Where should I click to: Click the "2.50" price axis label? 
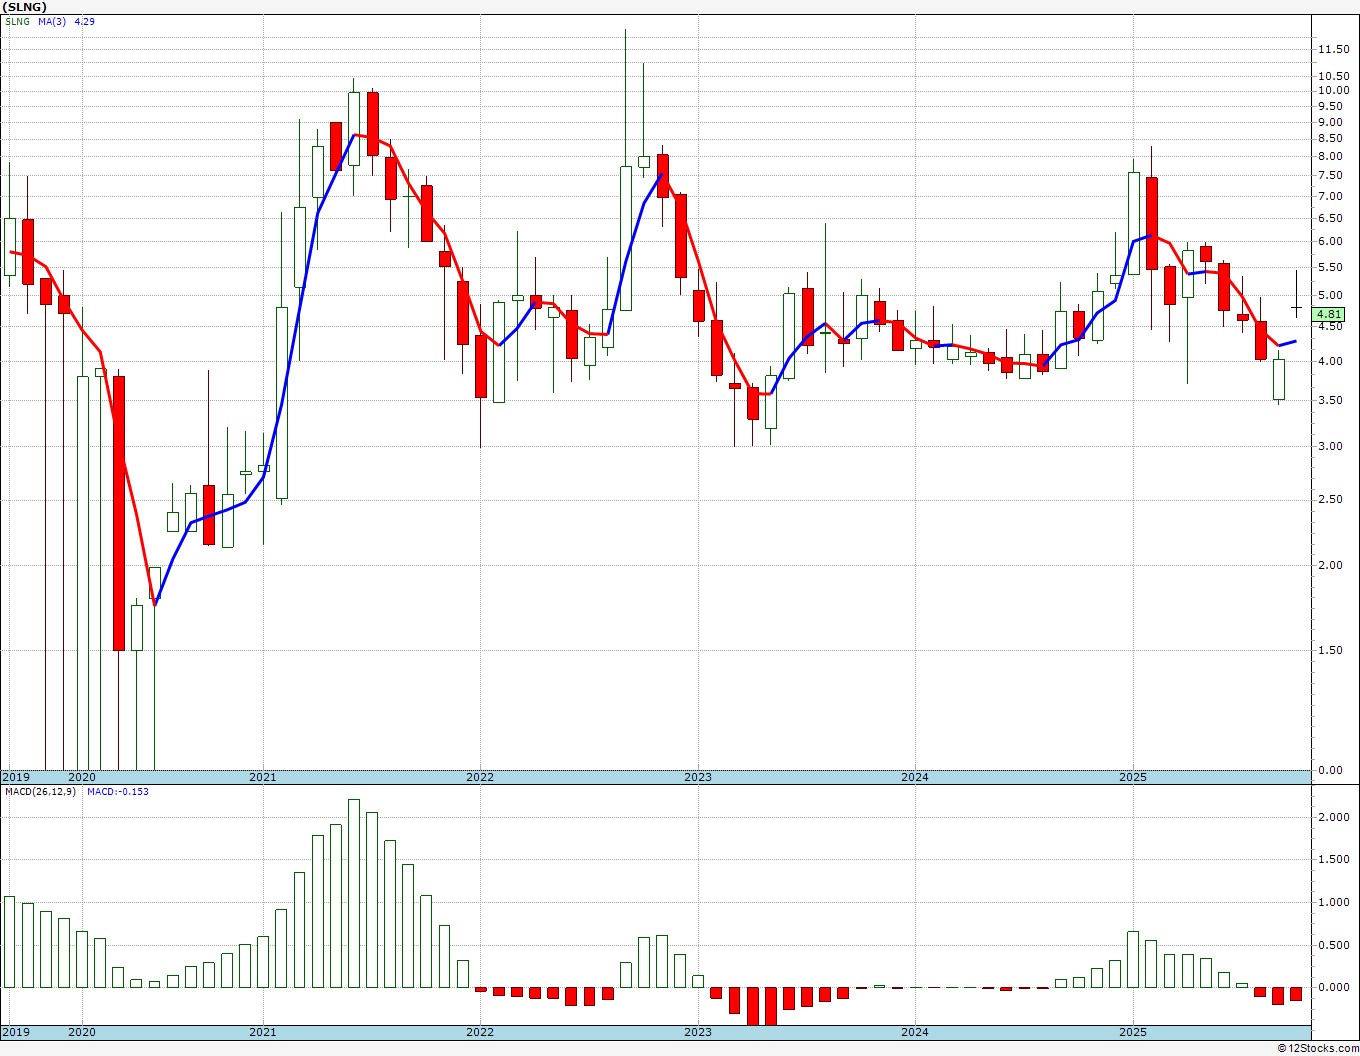point(1331,499)
